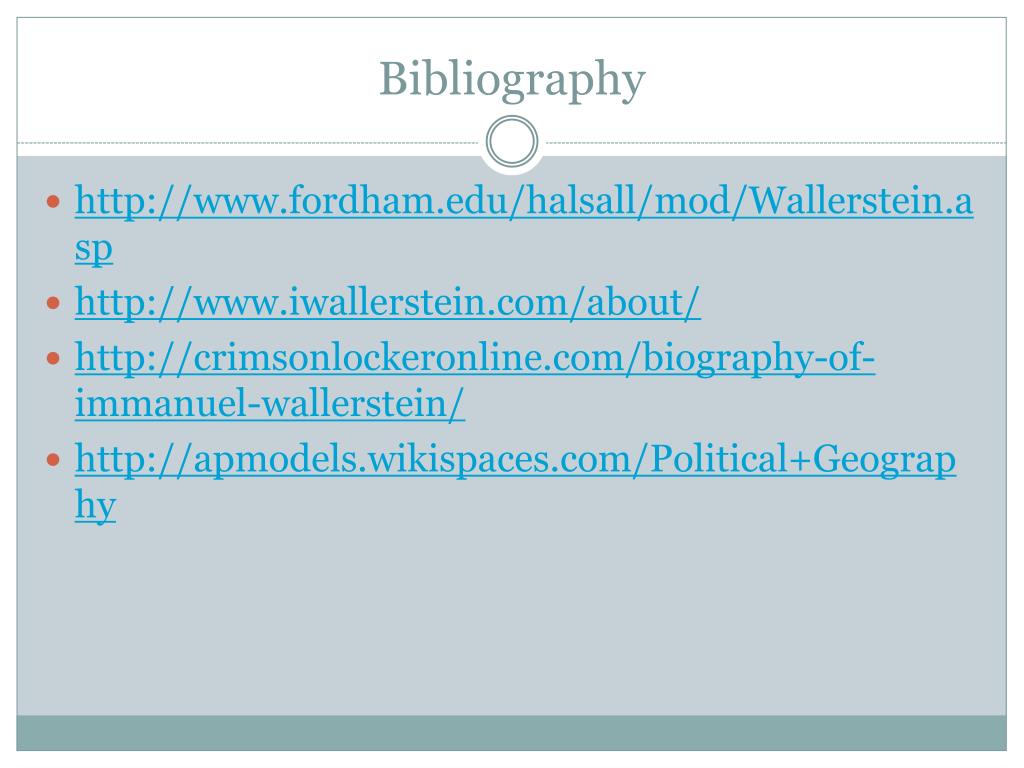Open the iwallerstein.com about link
Viewport: 1024px width, 768px height.
pyautogui.click(x=388, y=304)
